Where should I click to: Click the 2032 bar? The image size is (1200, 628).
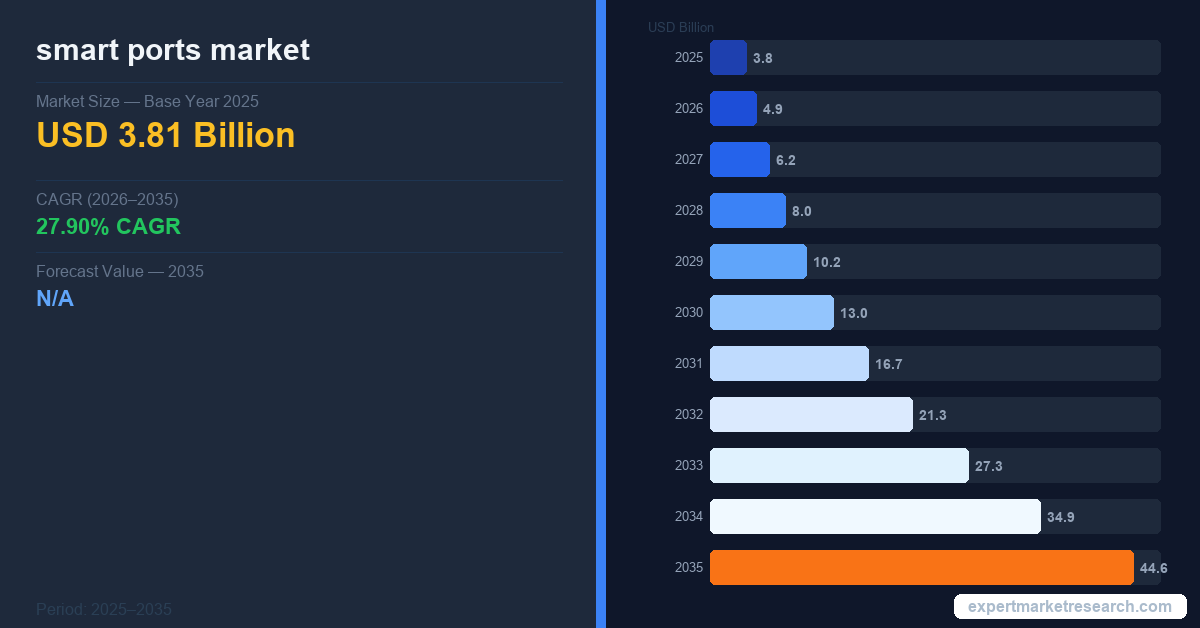tap(811, 415)
